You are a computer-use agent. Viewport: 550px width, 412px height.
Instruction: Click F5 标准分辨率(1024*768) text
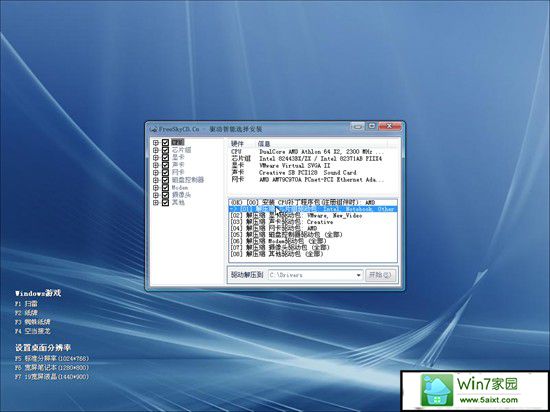coord(52,359)
